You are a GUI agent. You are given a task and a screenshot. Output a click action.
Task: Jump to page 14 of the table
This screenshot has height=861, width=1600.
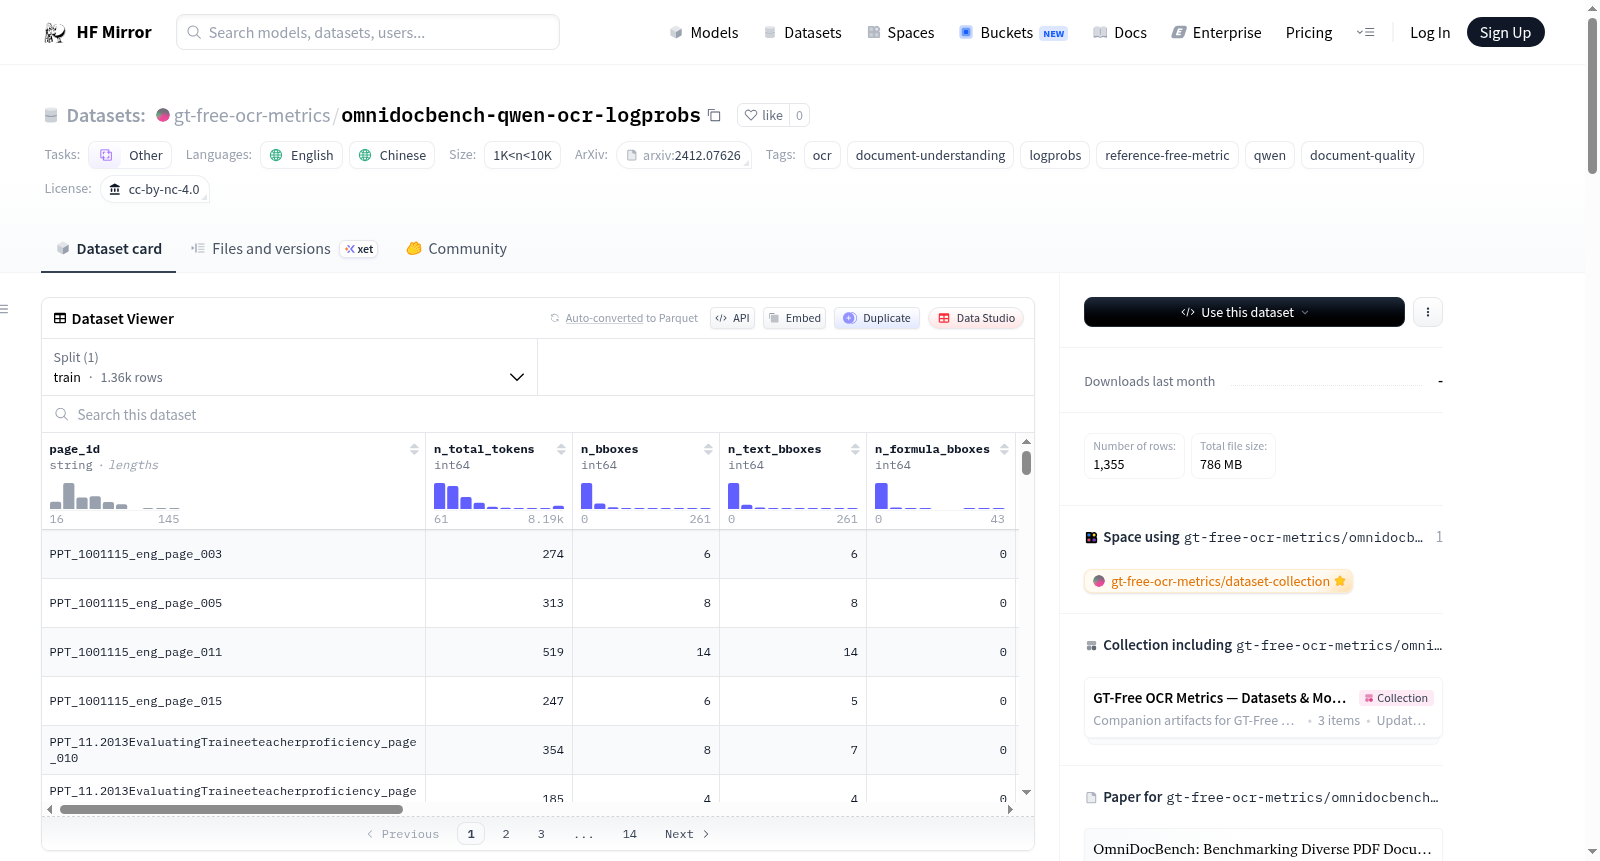tap(630, 834)
